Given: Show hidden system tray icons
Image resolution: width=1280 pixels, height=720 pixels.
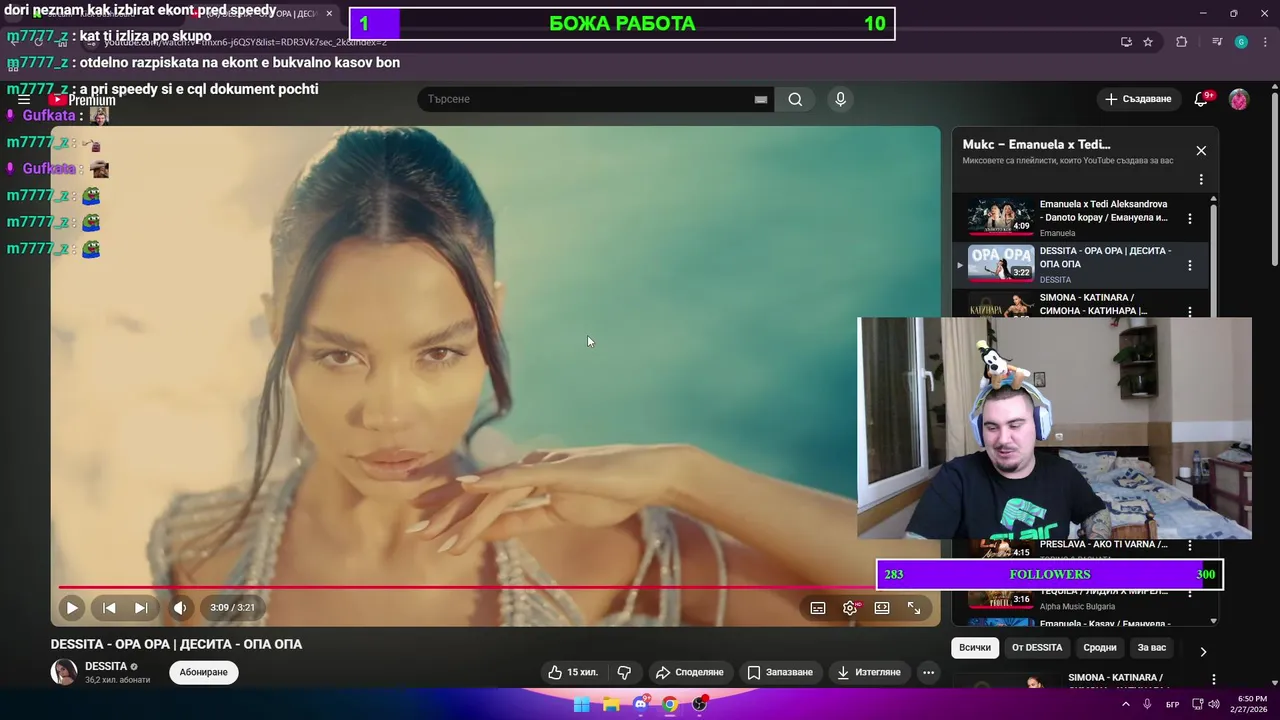Looking at the screenshot, I should click(1125, 704).
